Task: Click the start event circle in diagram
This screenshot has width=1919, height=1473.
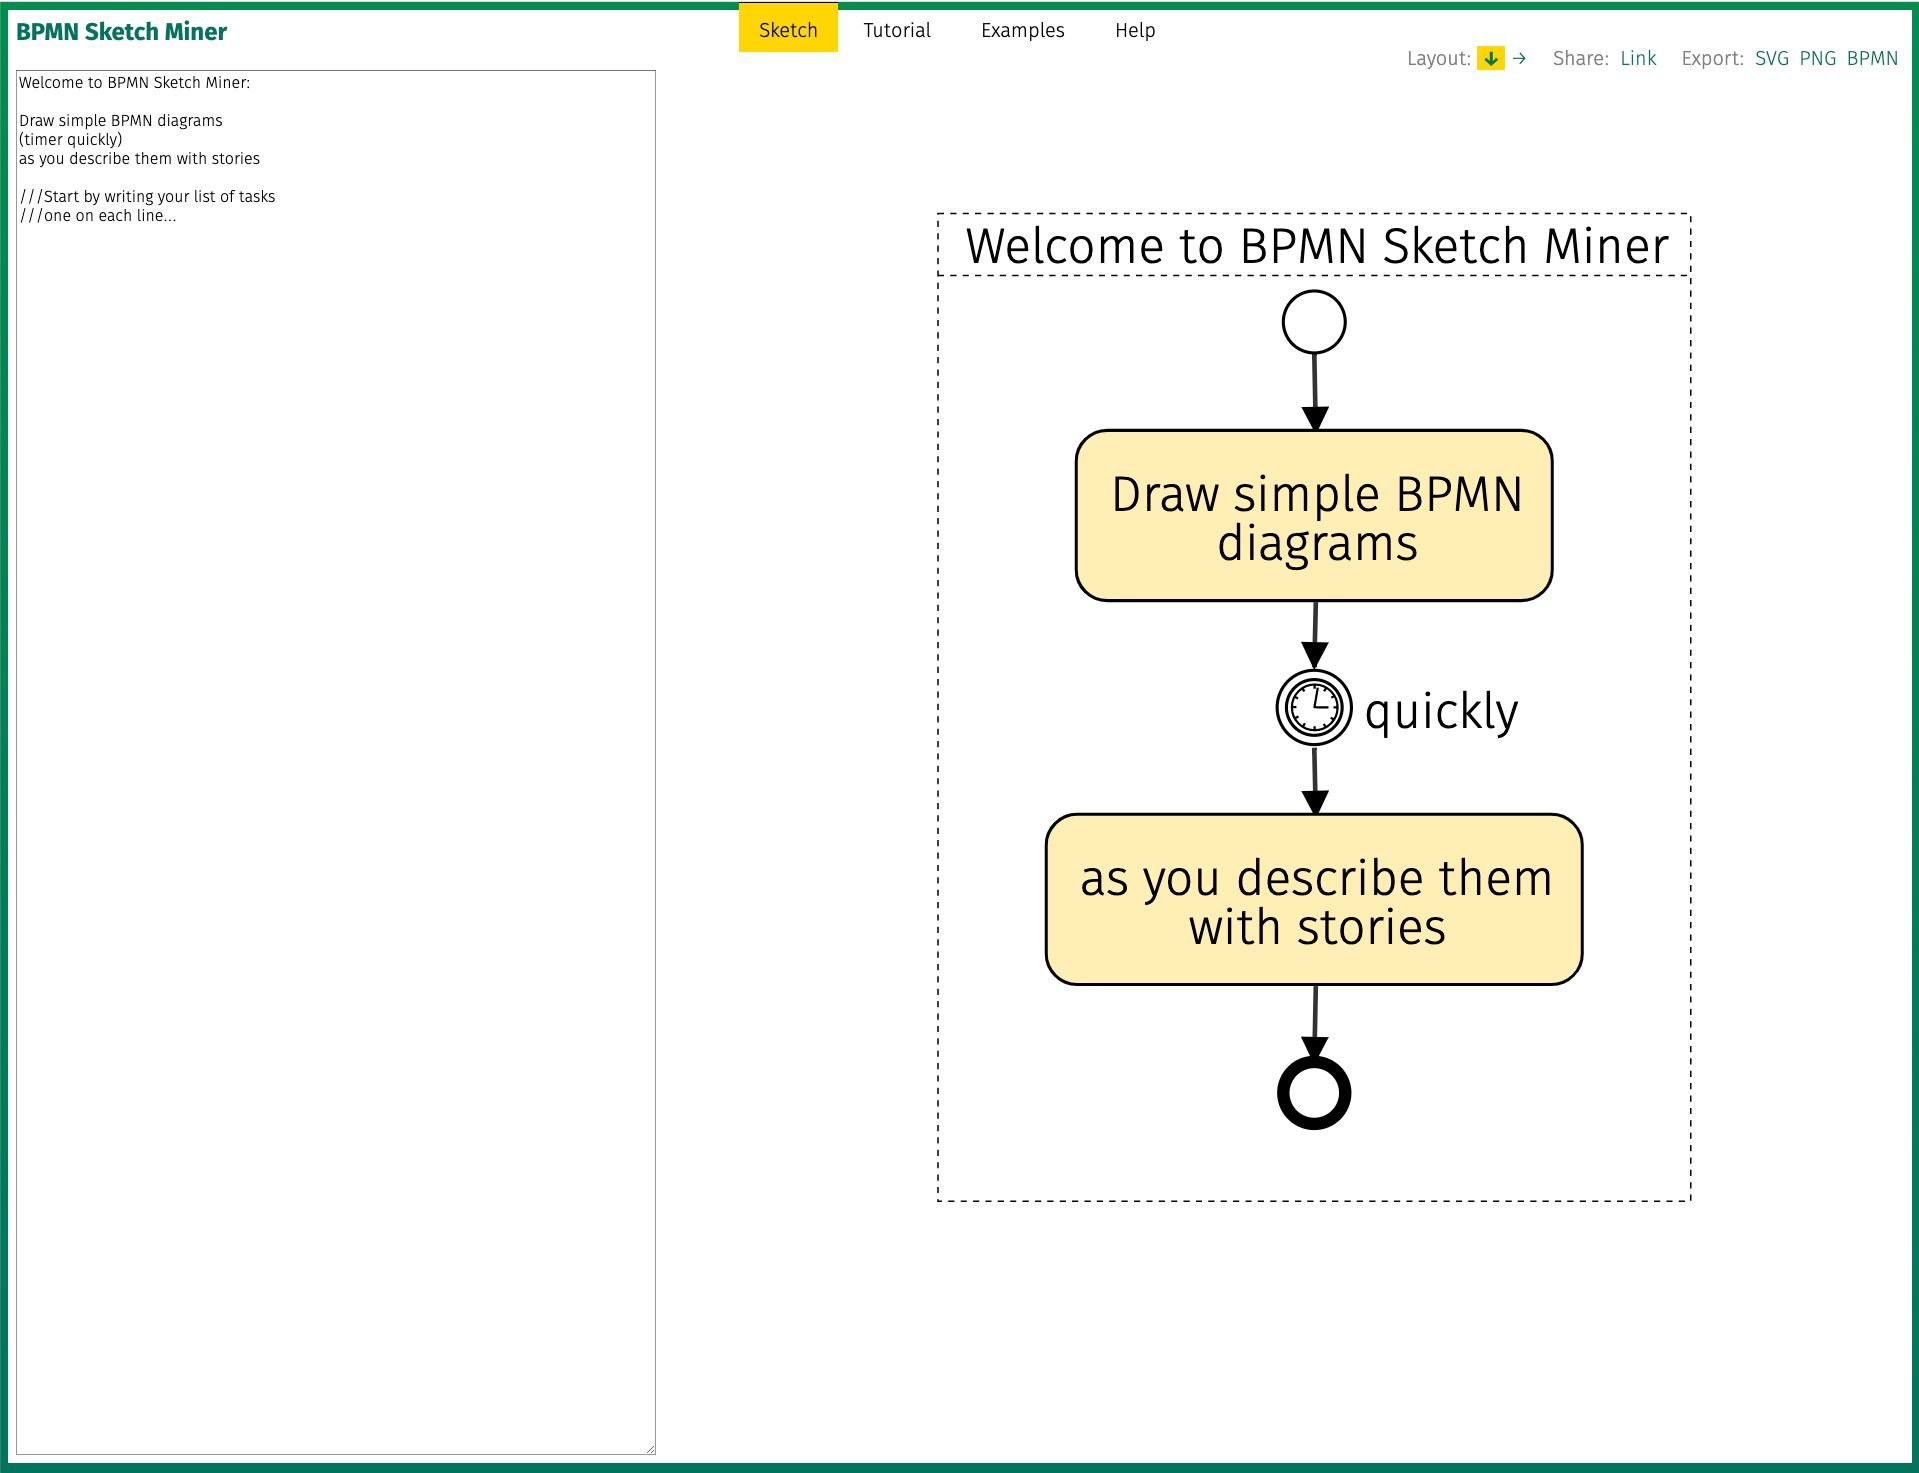Action: (x=1314, y=322)
